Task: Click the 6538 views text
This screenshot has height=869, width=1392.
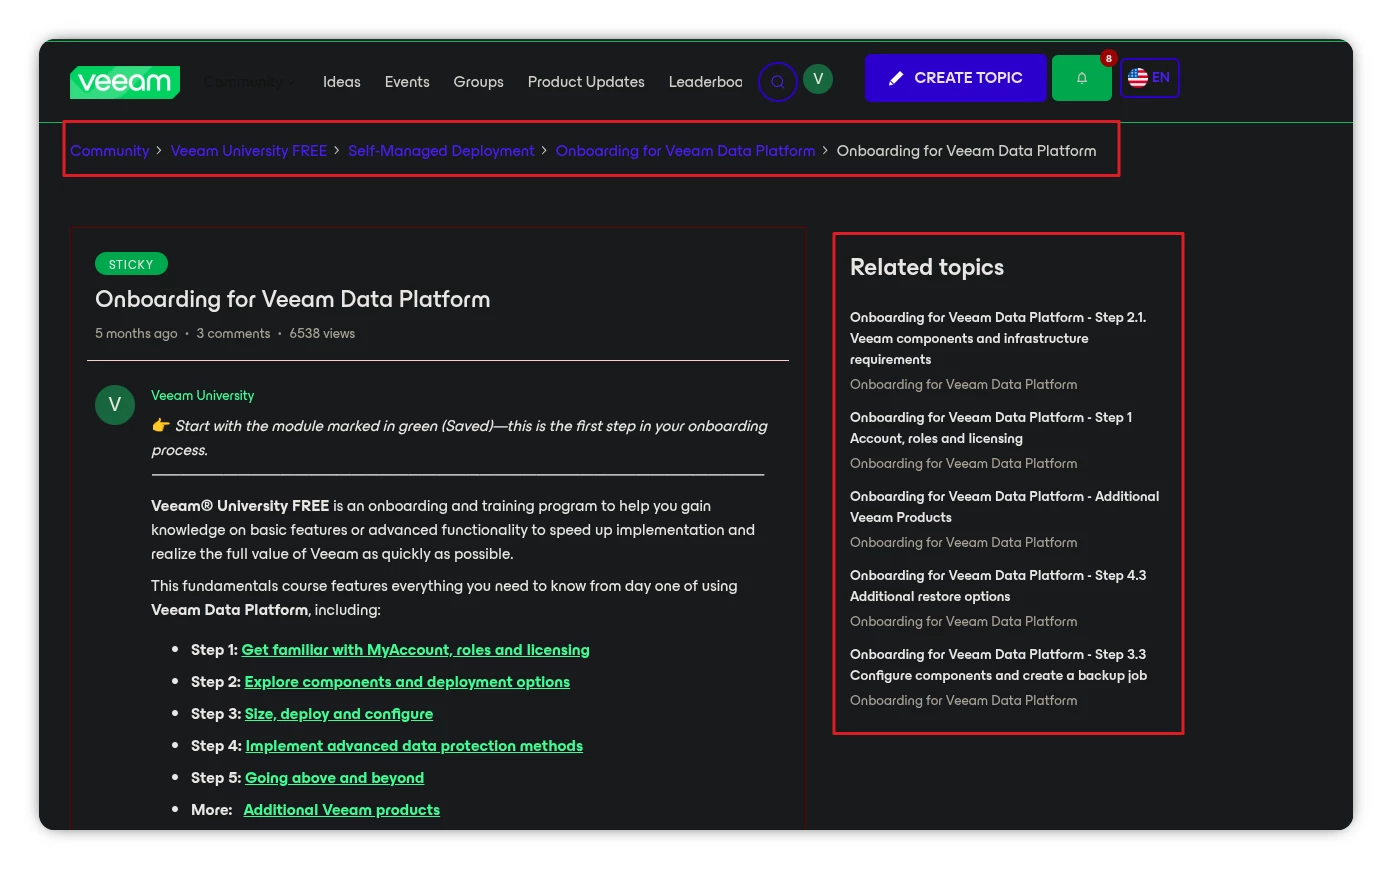Action: coord(322,334)
